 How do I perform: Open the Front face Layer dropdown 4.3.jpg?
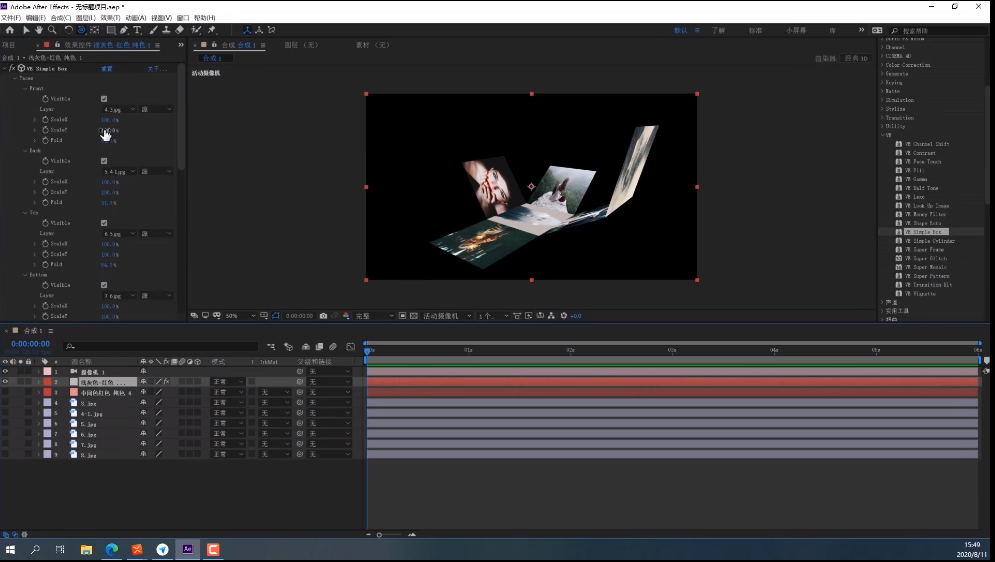coord(118,109)
